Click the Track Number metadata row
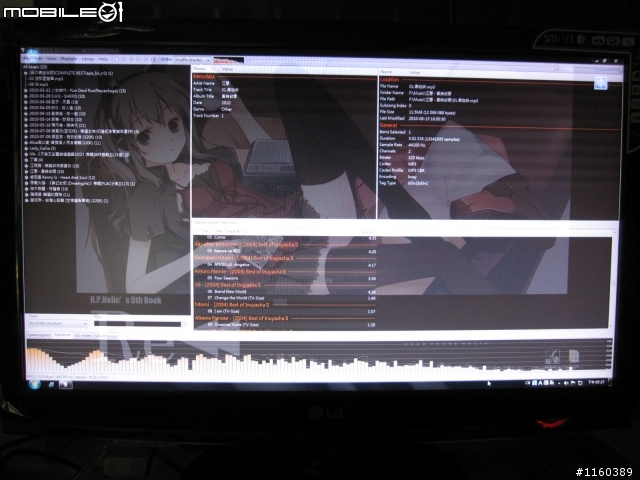Image resolution: width=640 pixels, height=480 pixels. pyautogui.click(x=284, y=116)
